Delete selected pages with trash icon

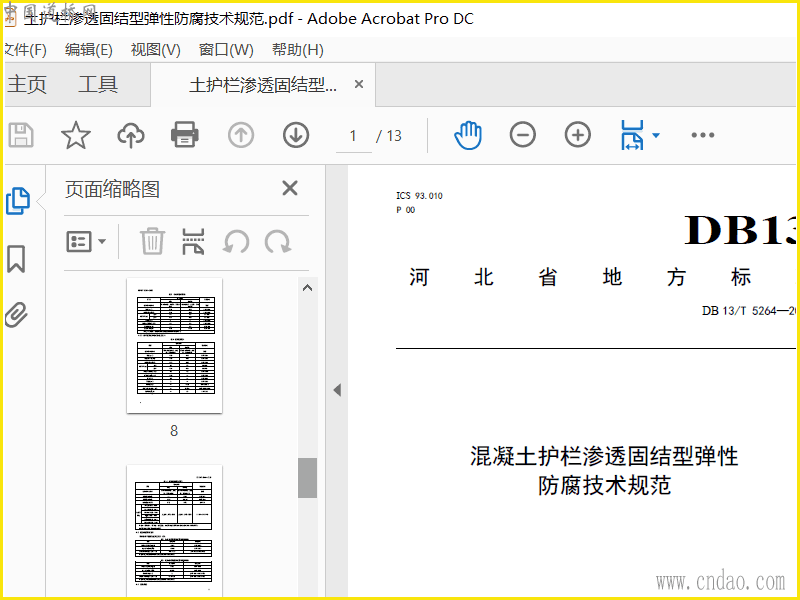pyautogui.click(x=153, y=241)
